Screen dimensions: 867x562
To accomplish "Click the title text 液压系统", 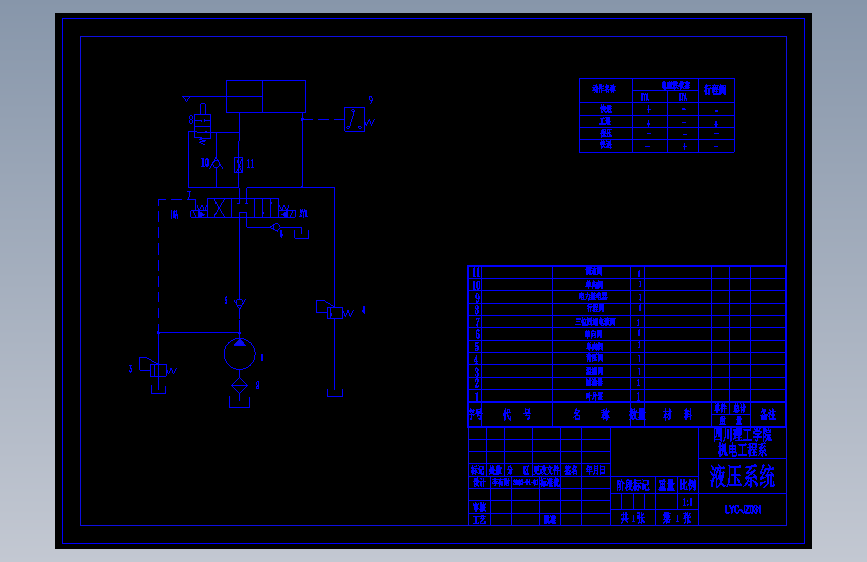I will point(742,476).
